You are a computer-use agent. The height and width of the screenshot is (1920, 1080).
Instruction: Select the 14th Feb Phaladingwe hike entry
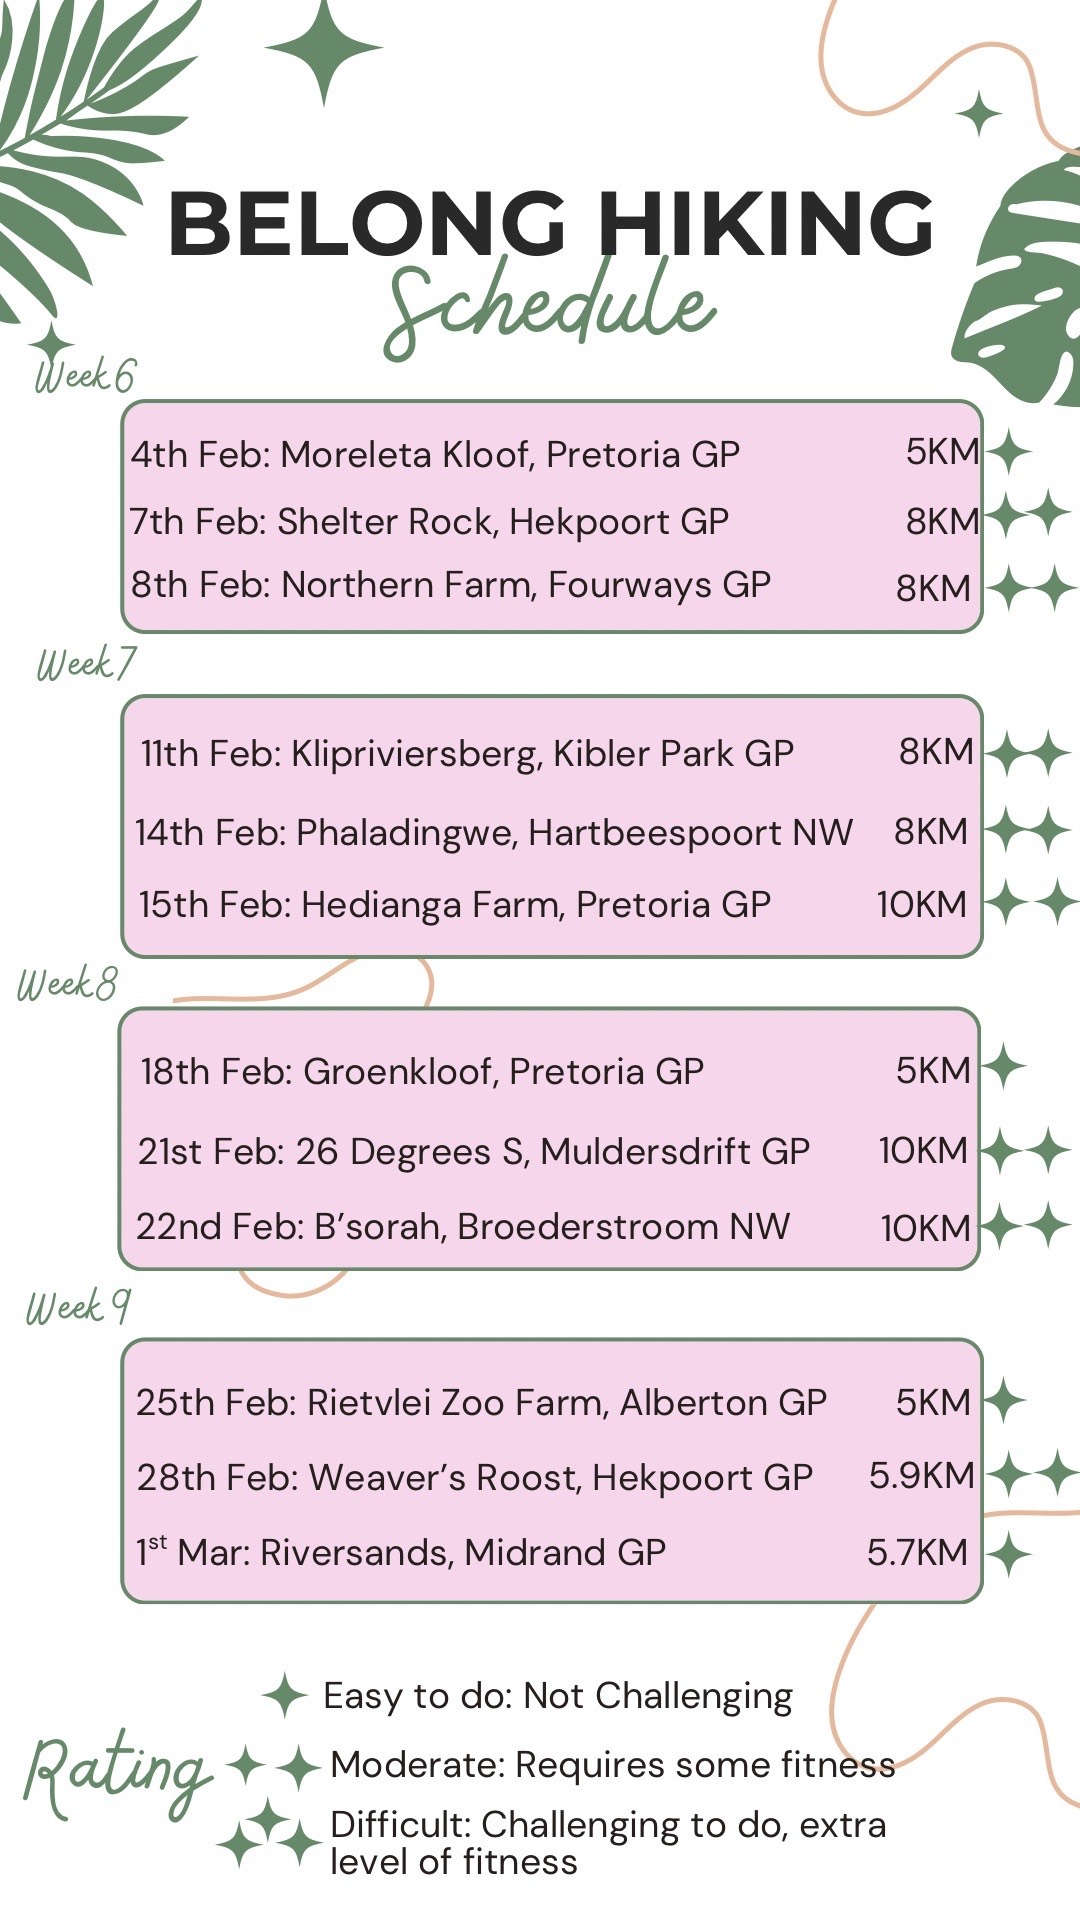[494, 832]
